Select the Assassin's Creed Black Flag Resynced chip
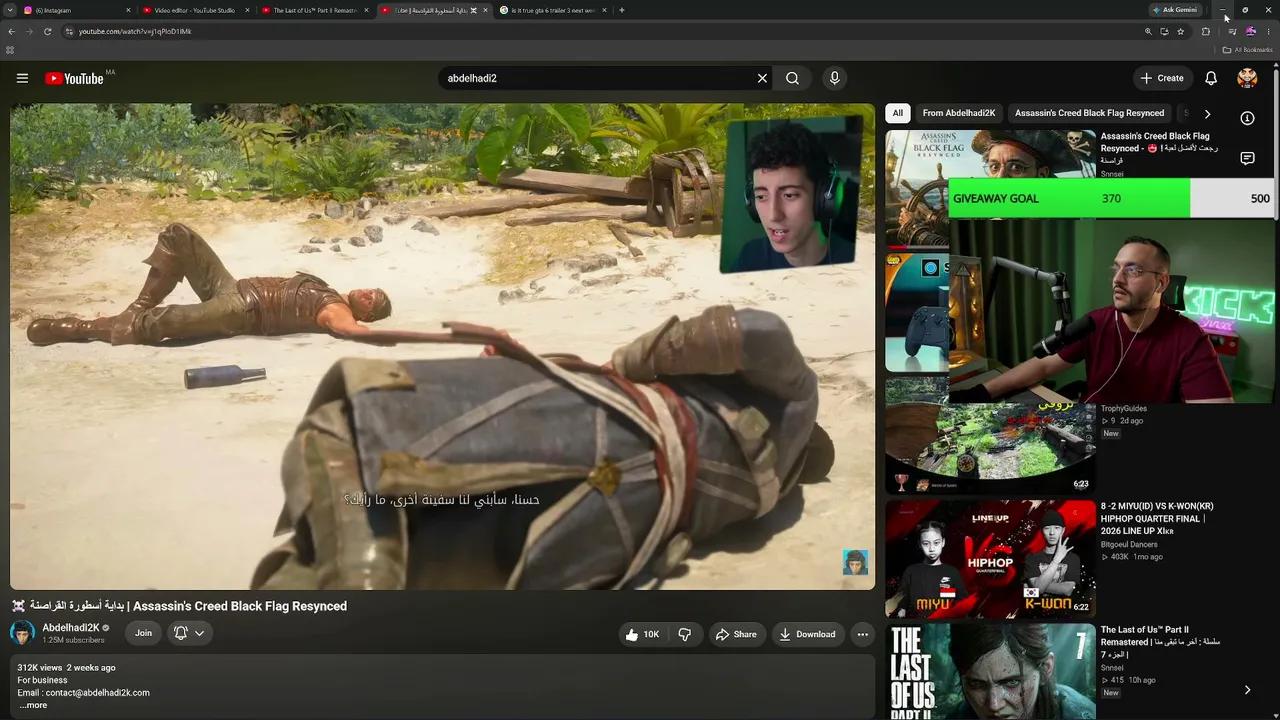1280x720 pixels. pyautogui.click(x=1089, y=113)
